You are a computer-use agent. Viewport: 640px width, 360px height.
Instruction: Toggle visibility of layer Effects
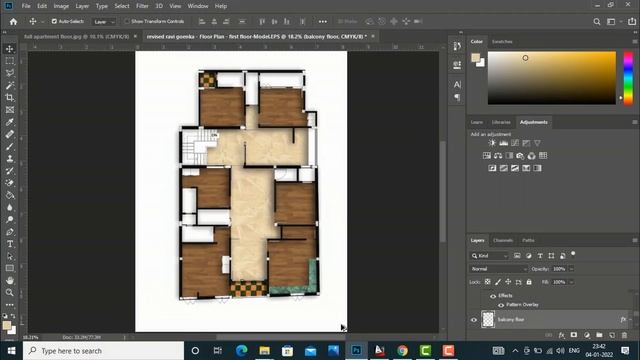click(x=493, y=296)
